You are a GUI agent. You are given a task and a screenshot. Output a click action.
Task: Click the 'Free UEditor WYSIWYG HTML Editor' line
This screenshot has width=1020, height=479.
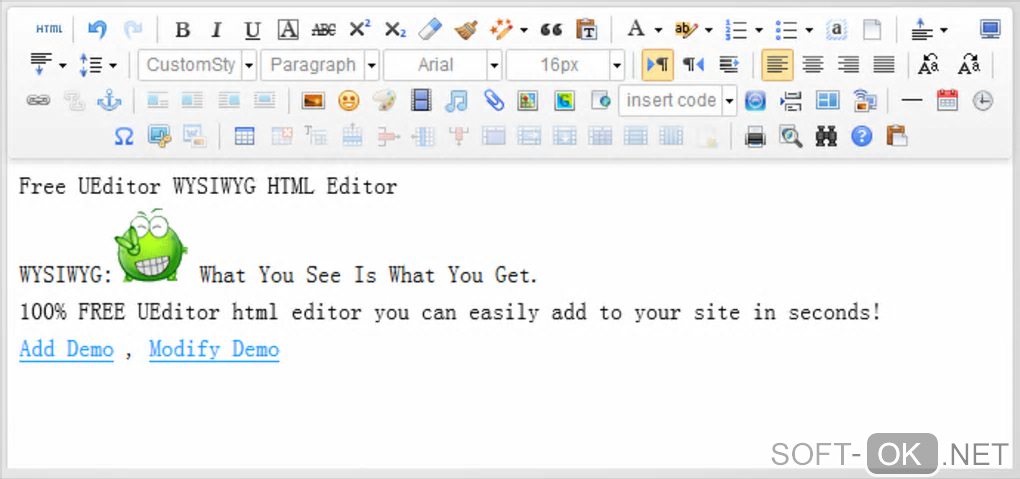(x=208, y=187)
